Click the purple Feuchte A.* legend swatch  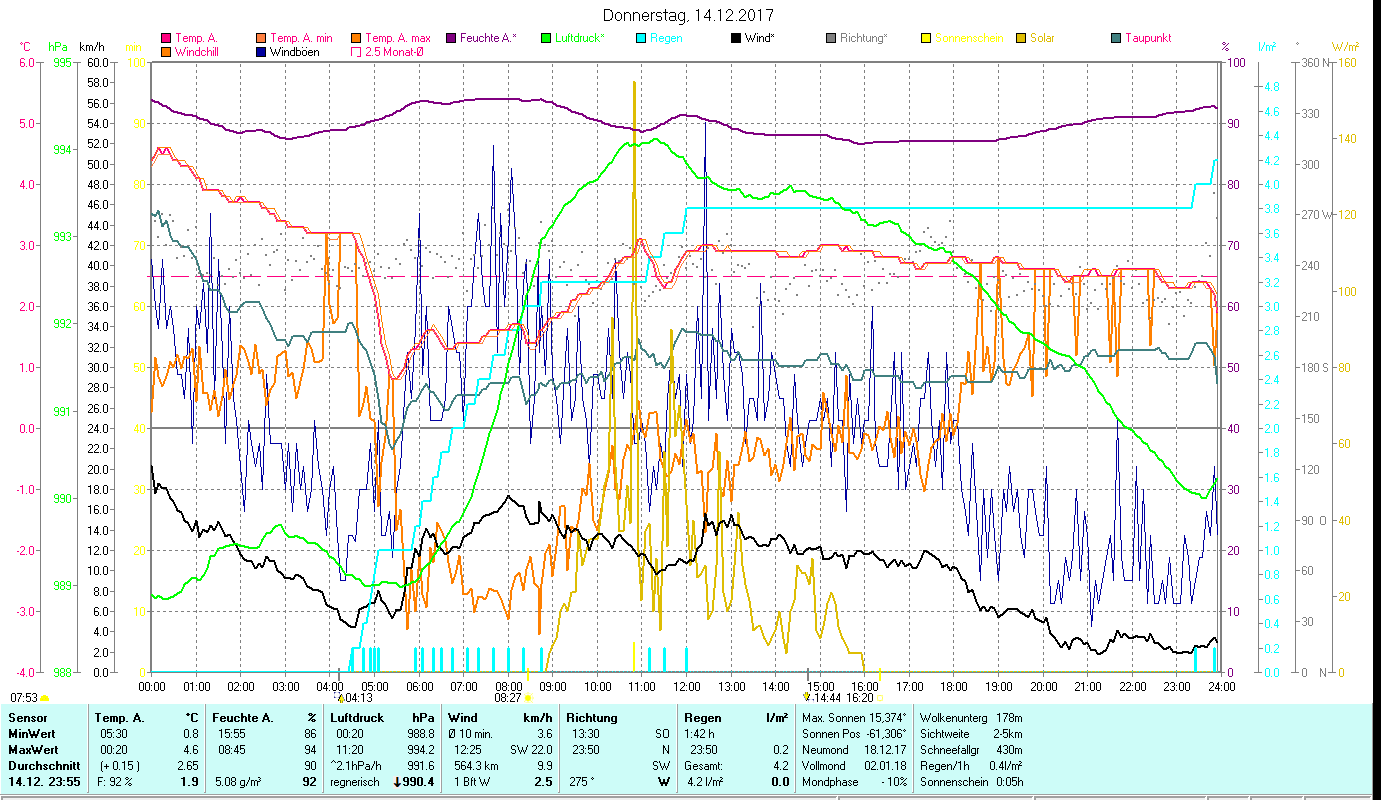pyautogui.click(x=451, y=38)
